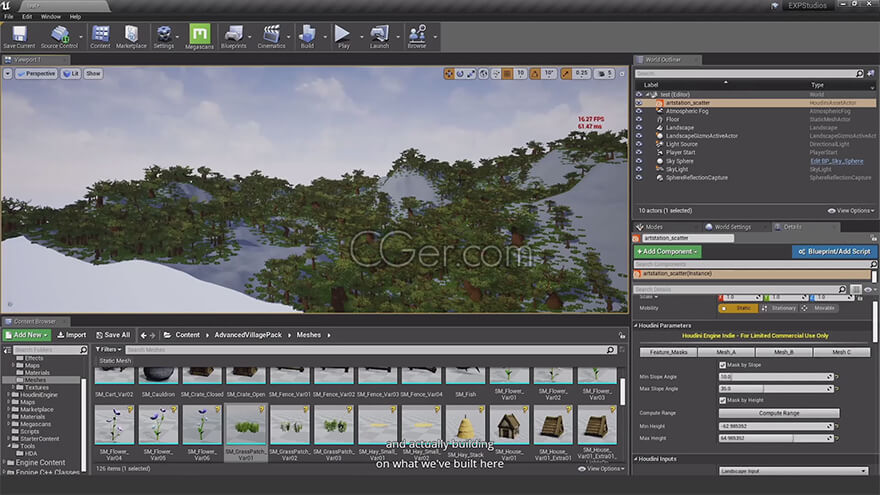Open the Content toolbar button
This screenshot has width=880, height=495.
point(100,37)
